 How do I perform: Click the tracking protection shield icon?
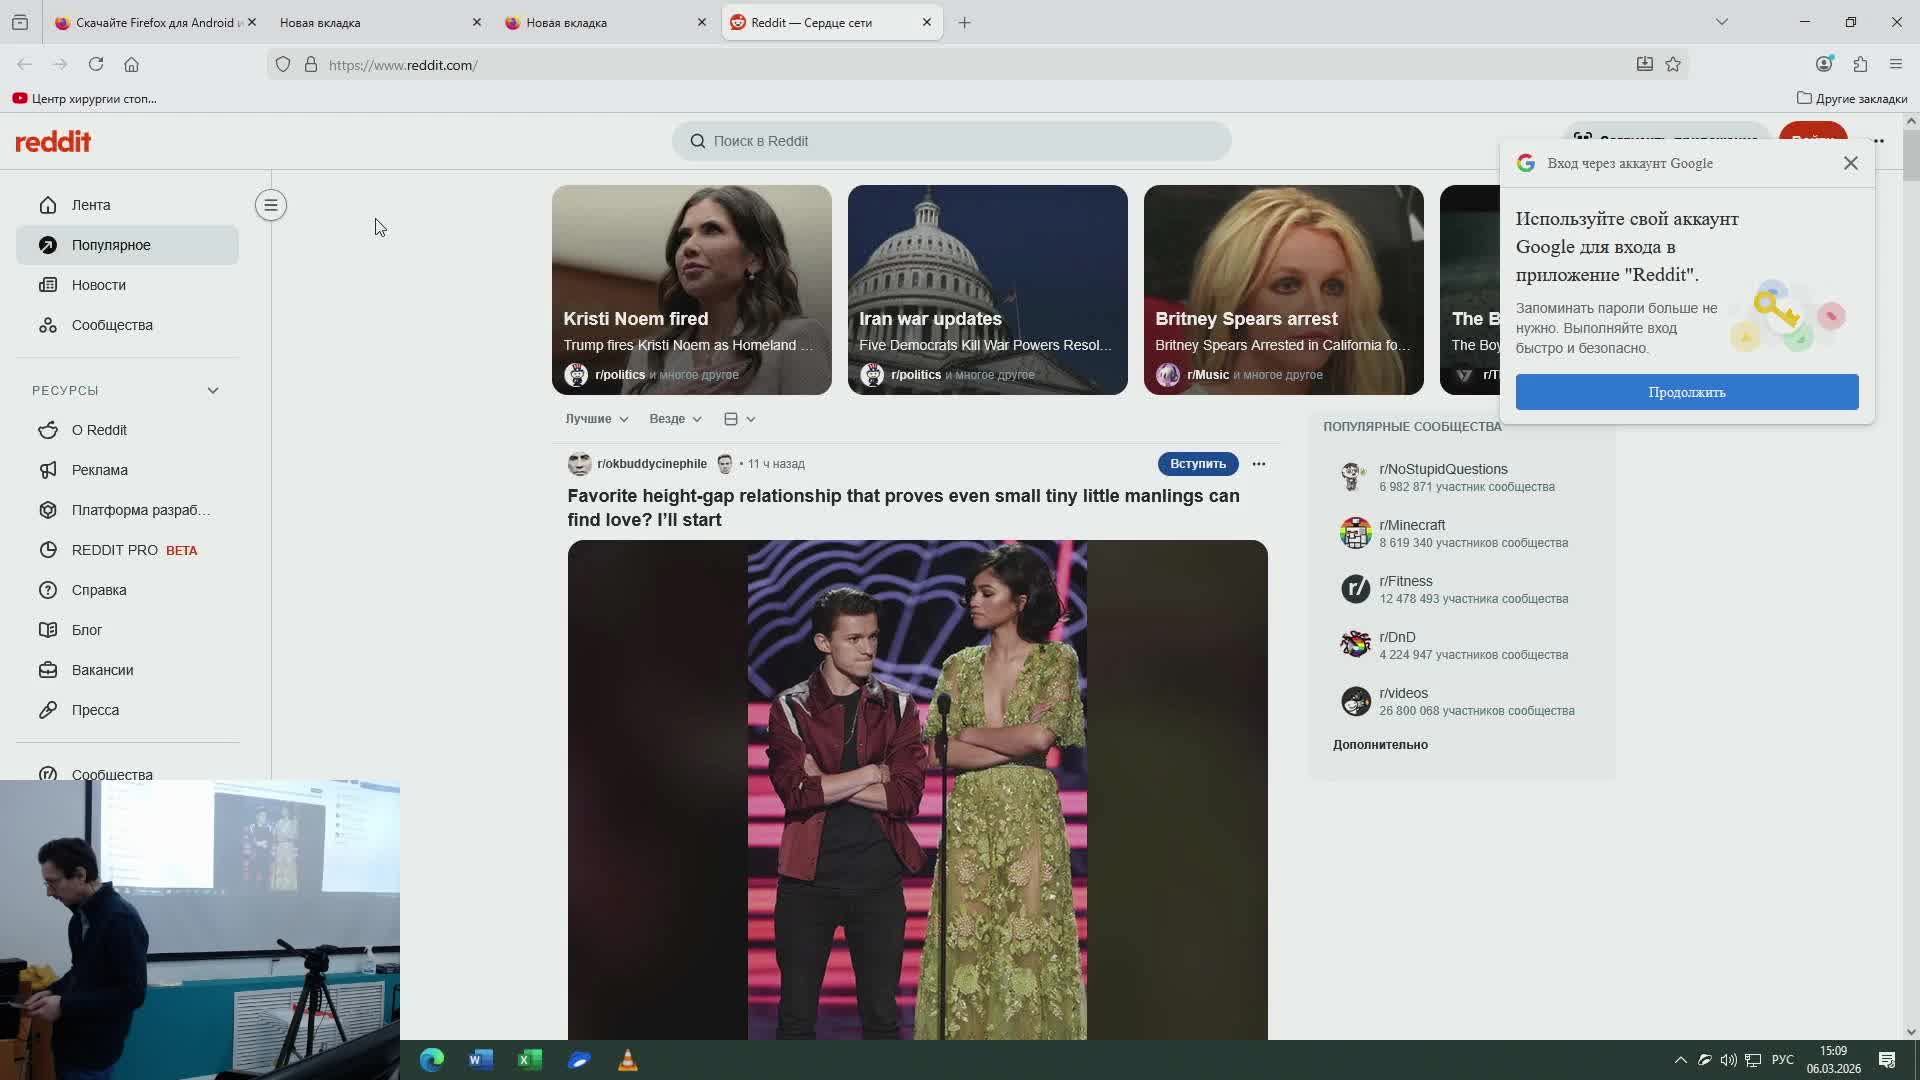click(283, 64)
